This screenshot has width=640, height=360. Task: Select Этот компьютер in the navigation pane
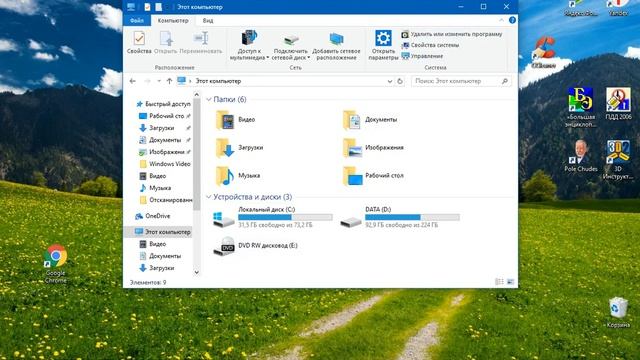[x=162, y=232]
